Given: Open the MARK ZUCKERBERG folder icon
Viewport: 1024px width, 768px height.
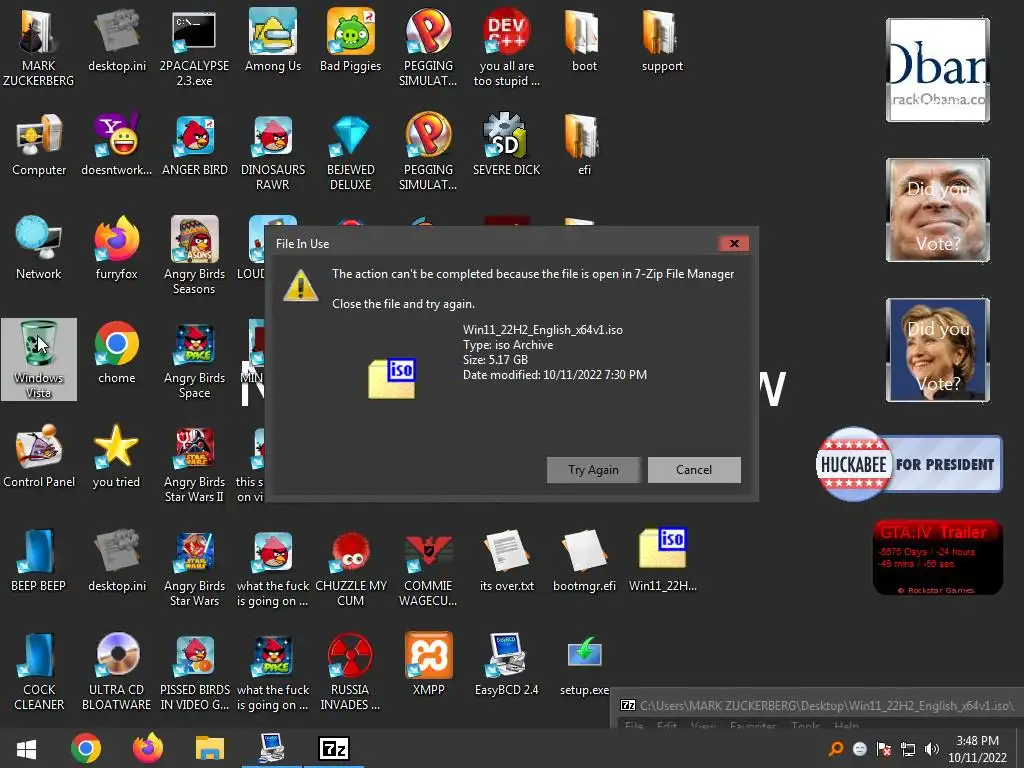Looking at the screenshot, I should point(39,46).
